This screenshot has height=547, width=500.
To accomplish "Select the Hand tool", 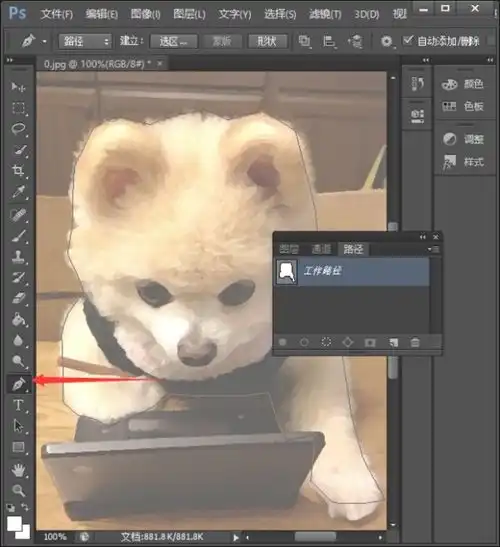I will (18, 470).
